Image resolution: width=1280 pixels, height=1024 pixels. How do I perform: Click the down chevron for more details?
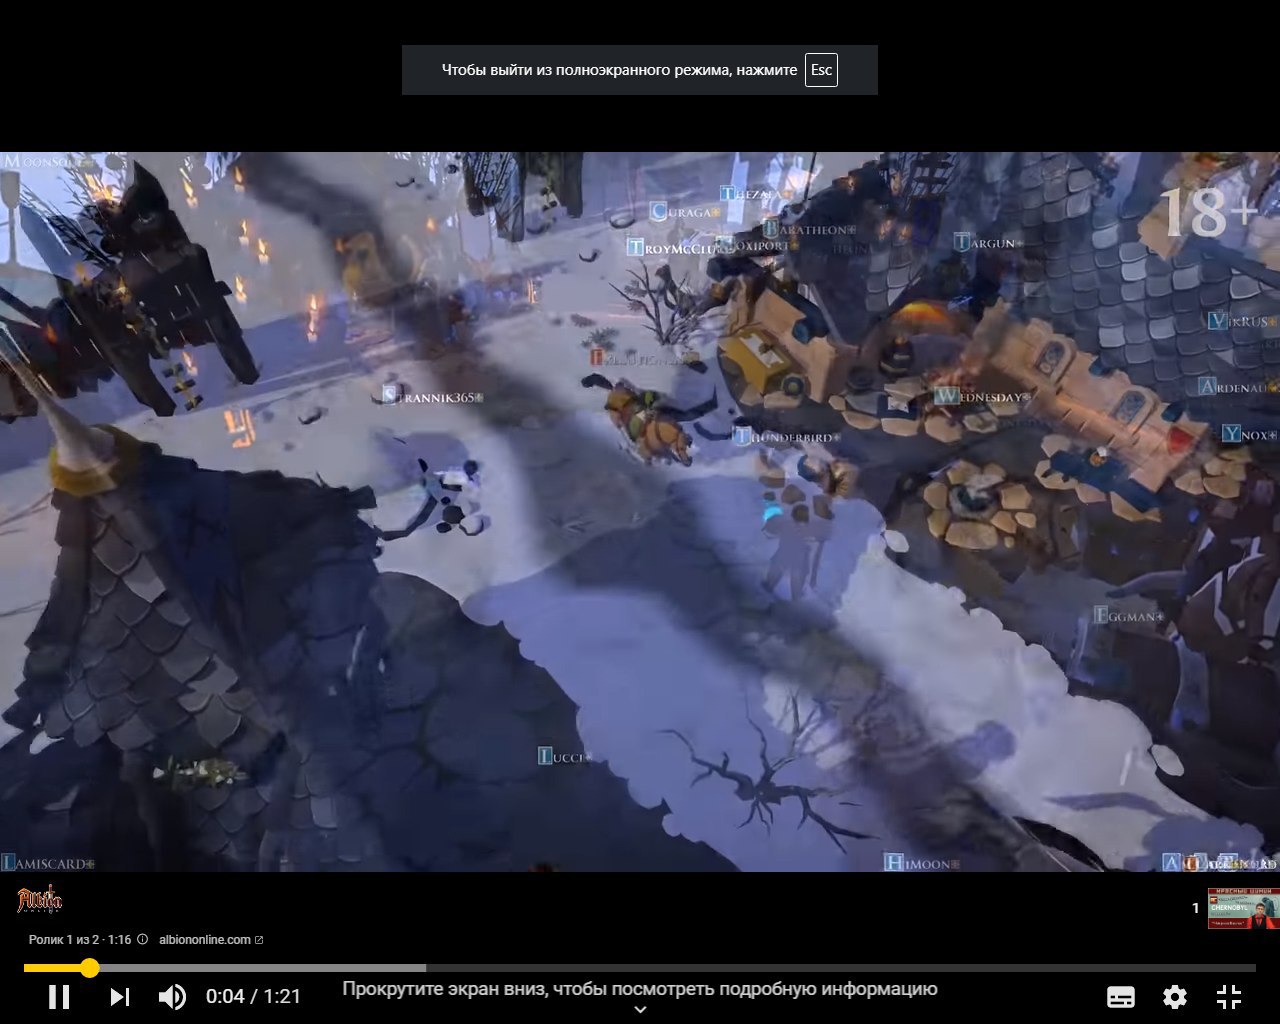coord(640,1010)
